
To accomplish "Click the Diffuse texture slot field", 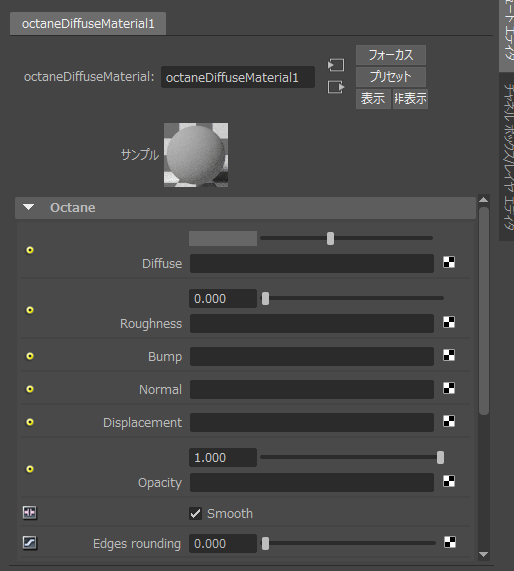I will [312, 263].
